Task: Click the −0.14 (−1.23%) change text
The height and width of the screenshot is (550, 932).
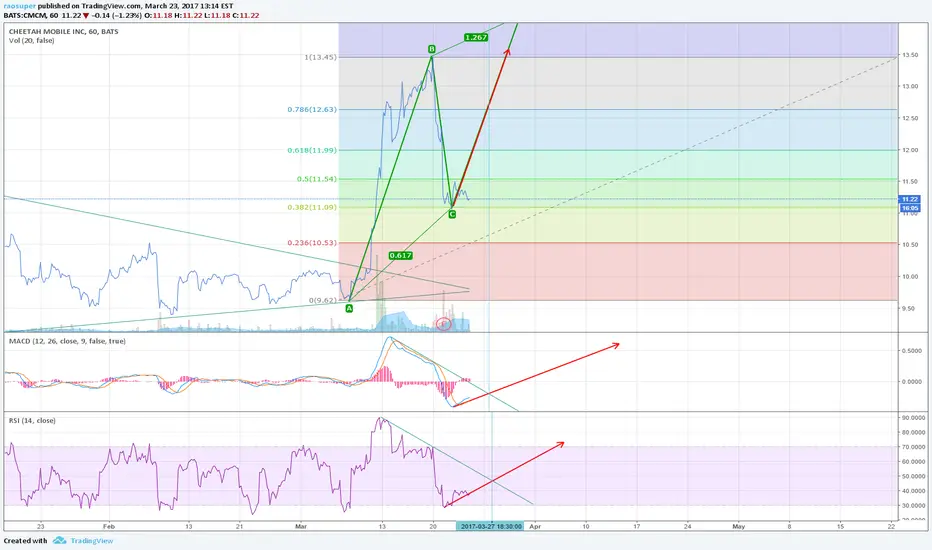Action: pos(116,15)
